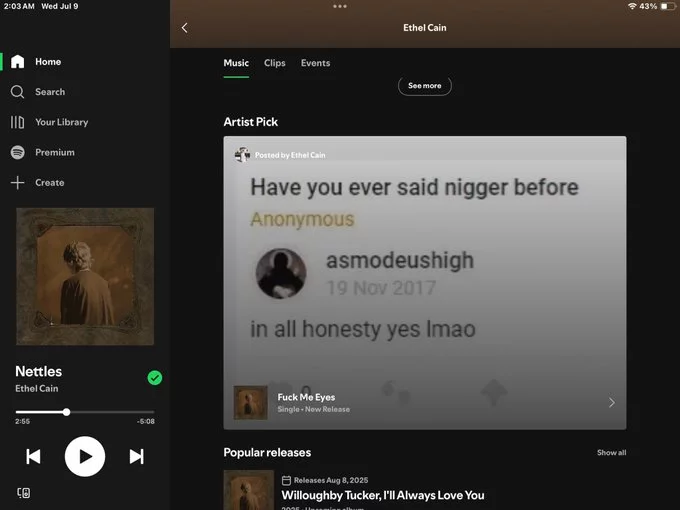
Task: Tap the Artist Pick heading
Action: 251,122
